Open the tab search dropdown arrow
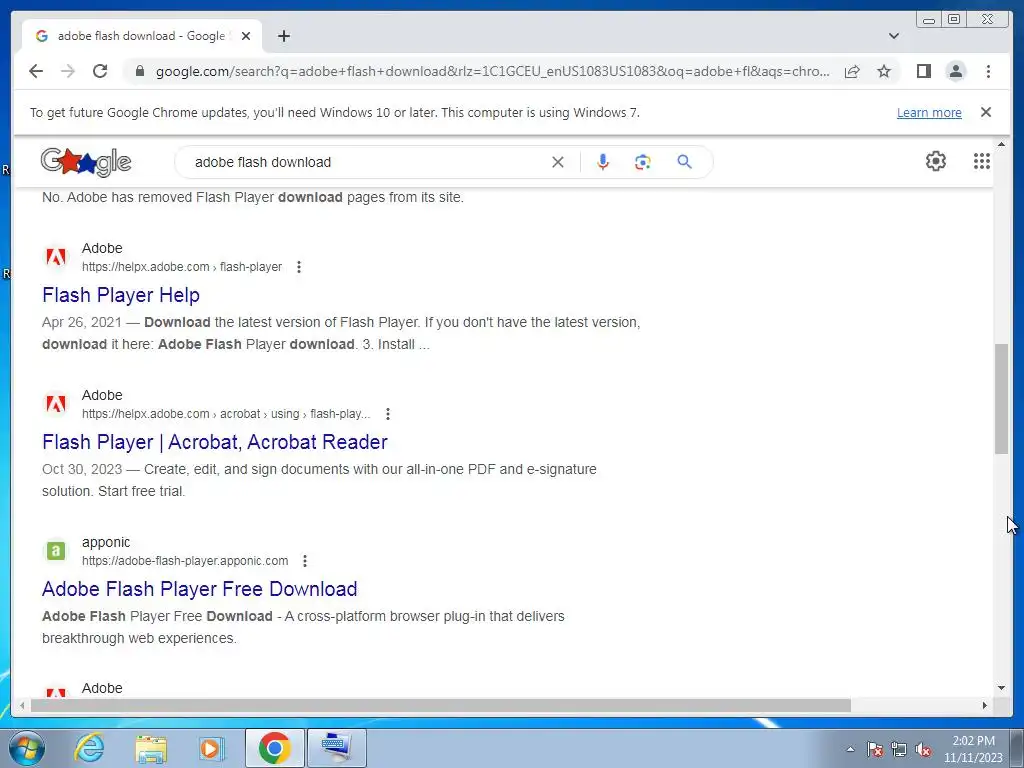Screen dimensions: 1024x768 (893, 36)
